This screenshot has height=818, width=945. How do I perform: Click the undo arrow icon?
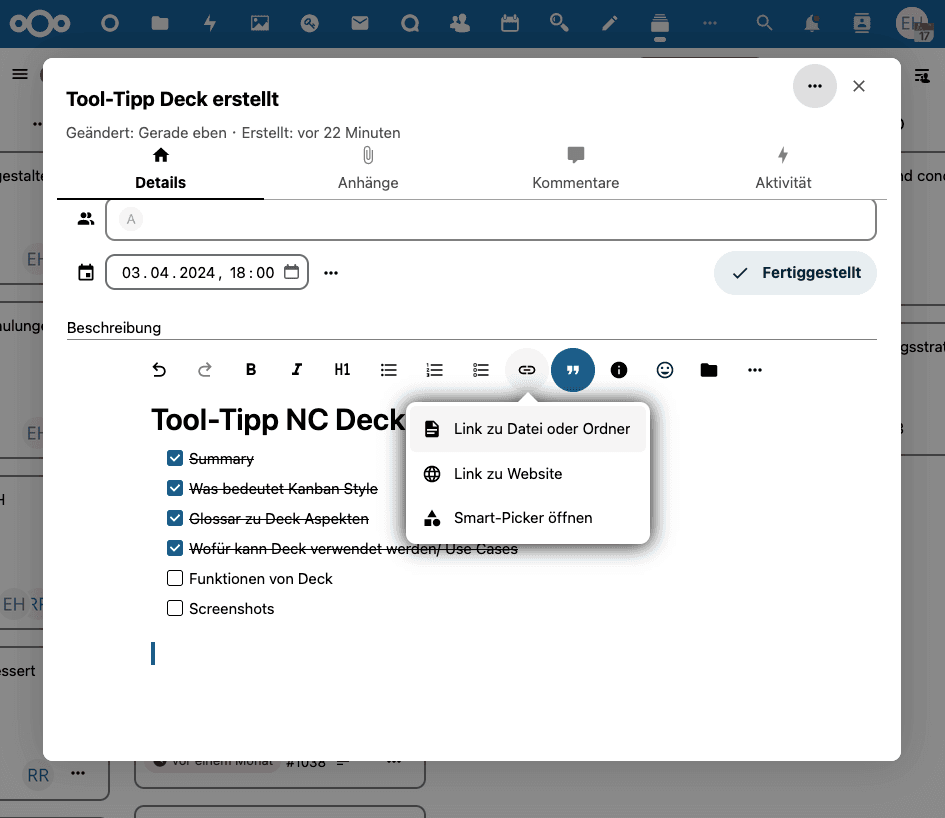click(x=159, y=370)
